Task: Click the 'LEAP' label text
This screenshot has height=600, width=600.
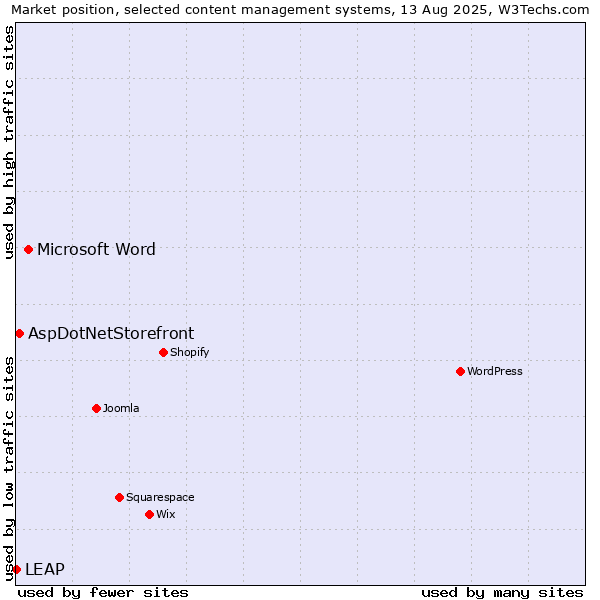Action: [45, 569]
